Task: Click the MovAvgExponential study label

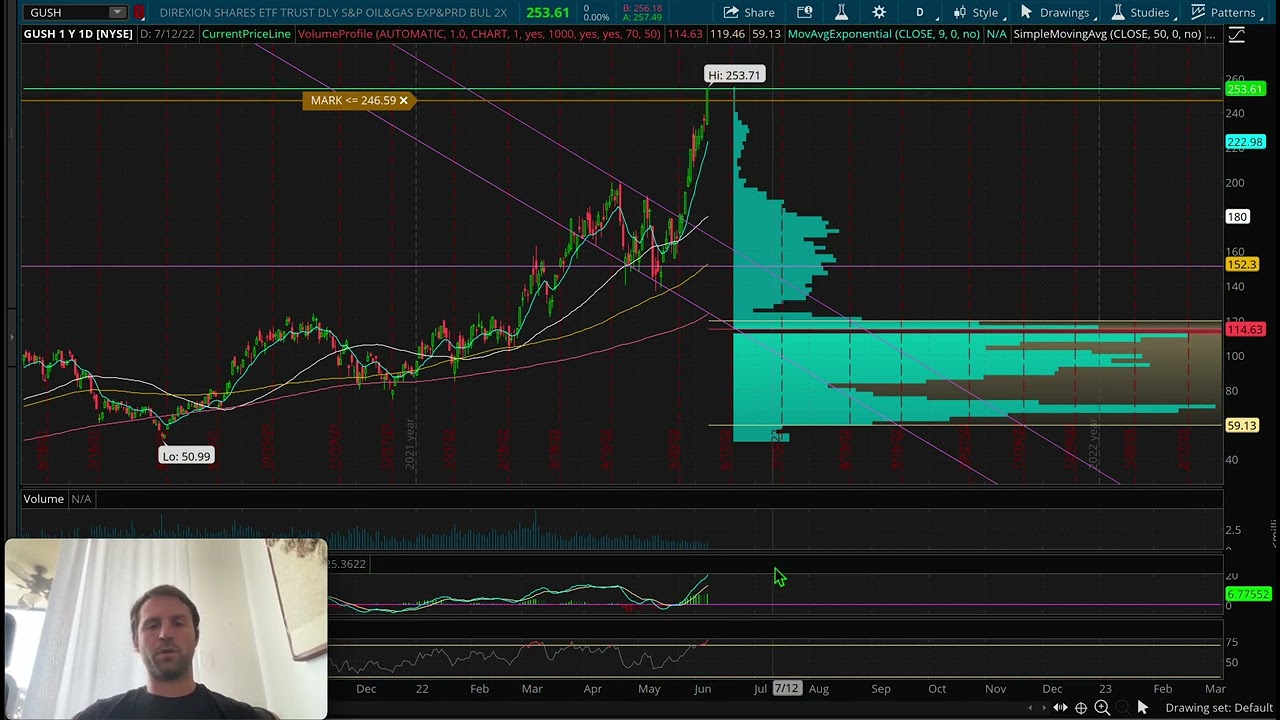Action: pyautogui.click(x=883, y=34)
